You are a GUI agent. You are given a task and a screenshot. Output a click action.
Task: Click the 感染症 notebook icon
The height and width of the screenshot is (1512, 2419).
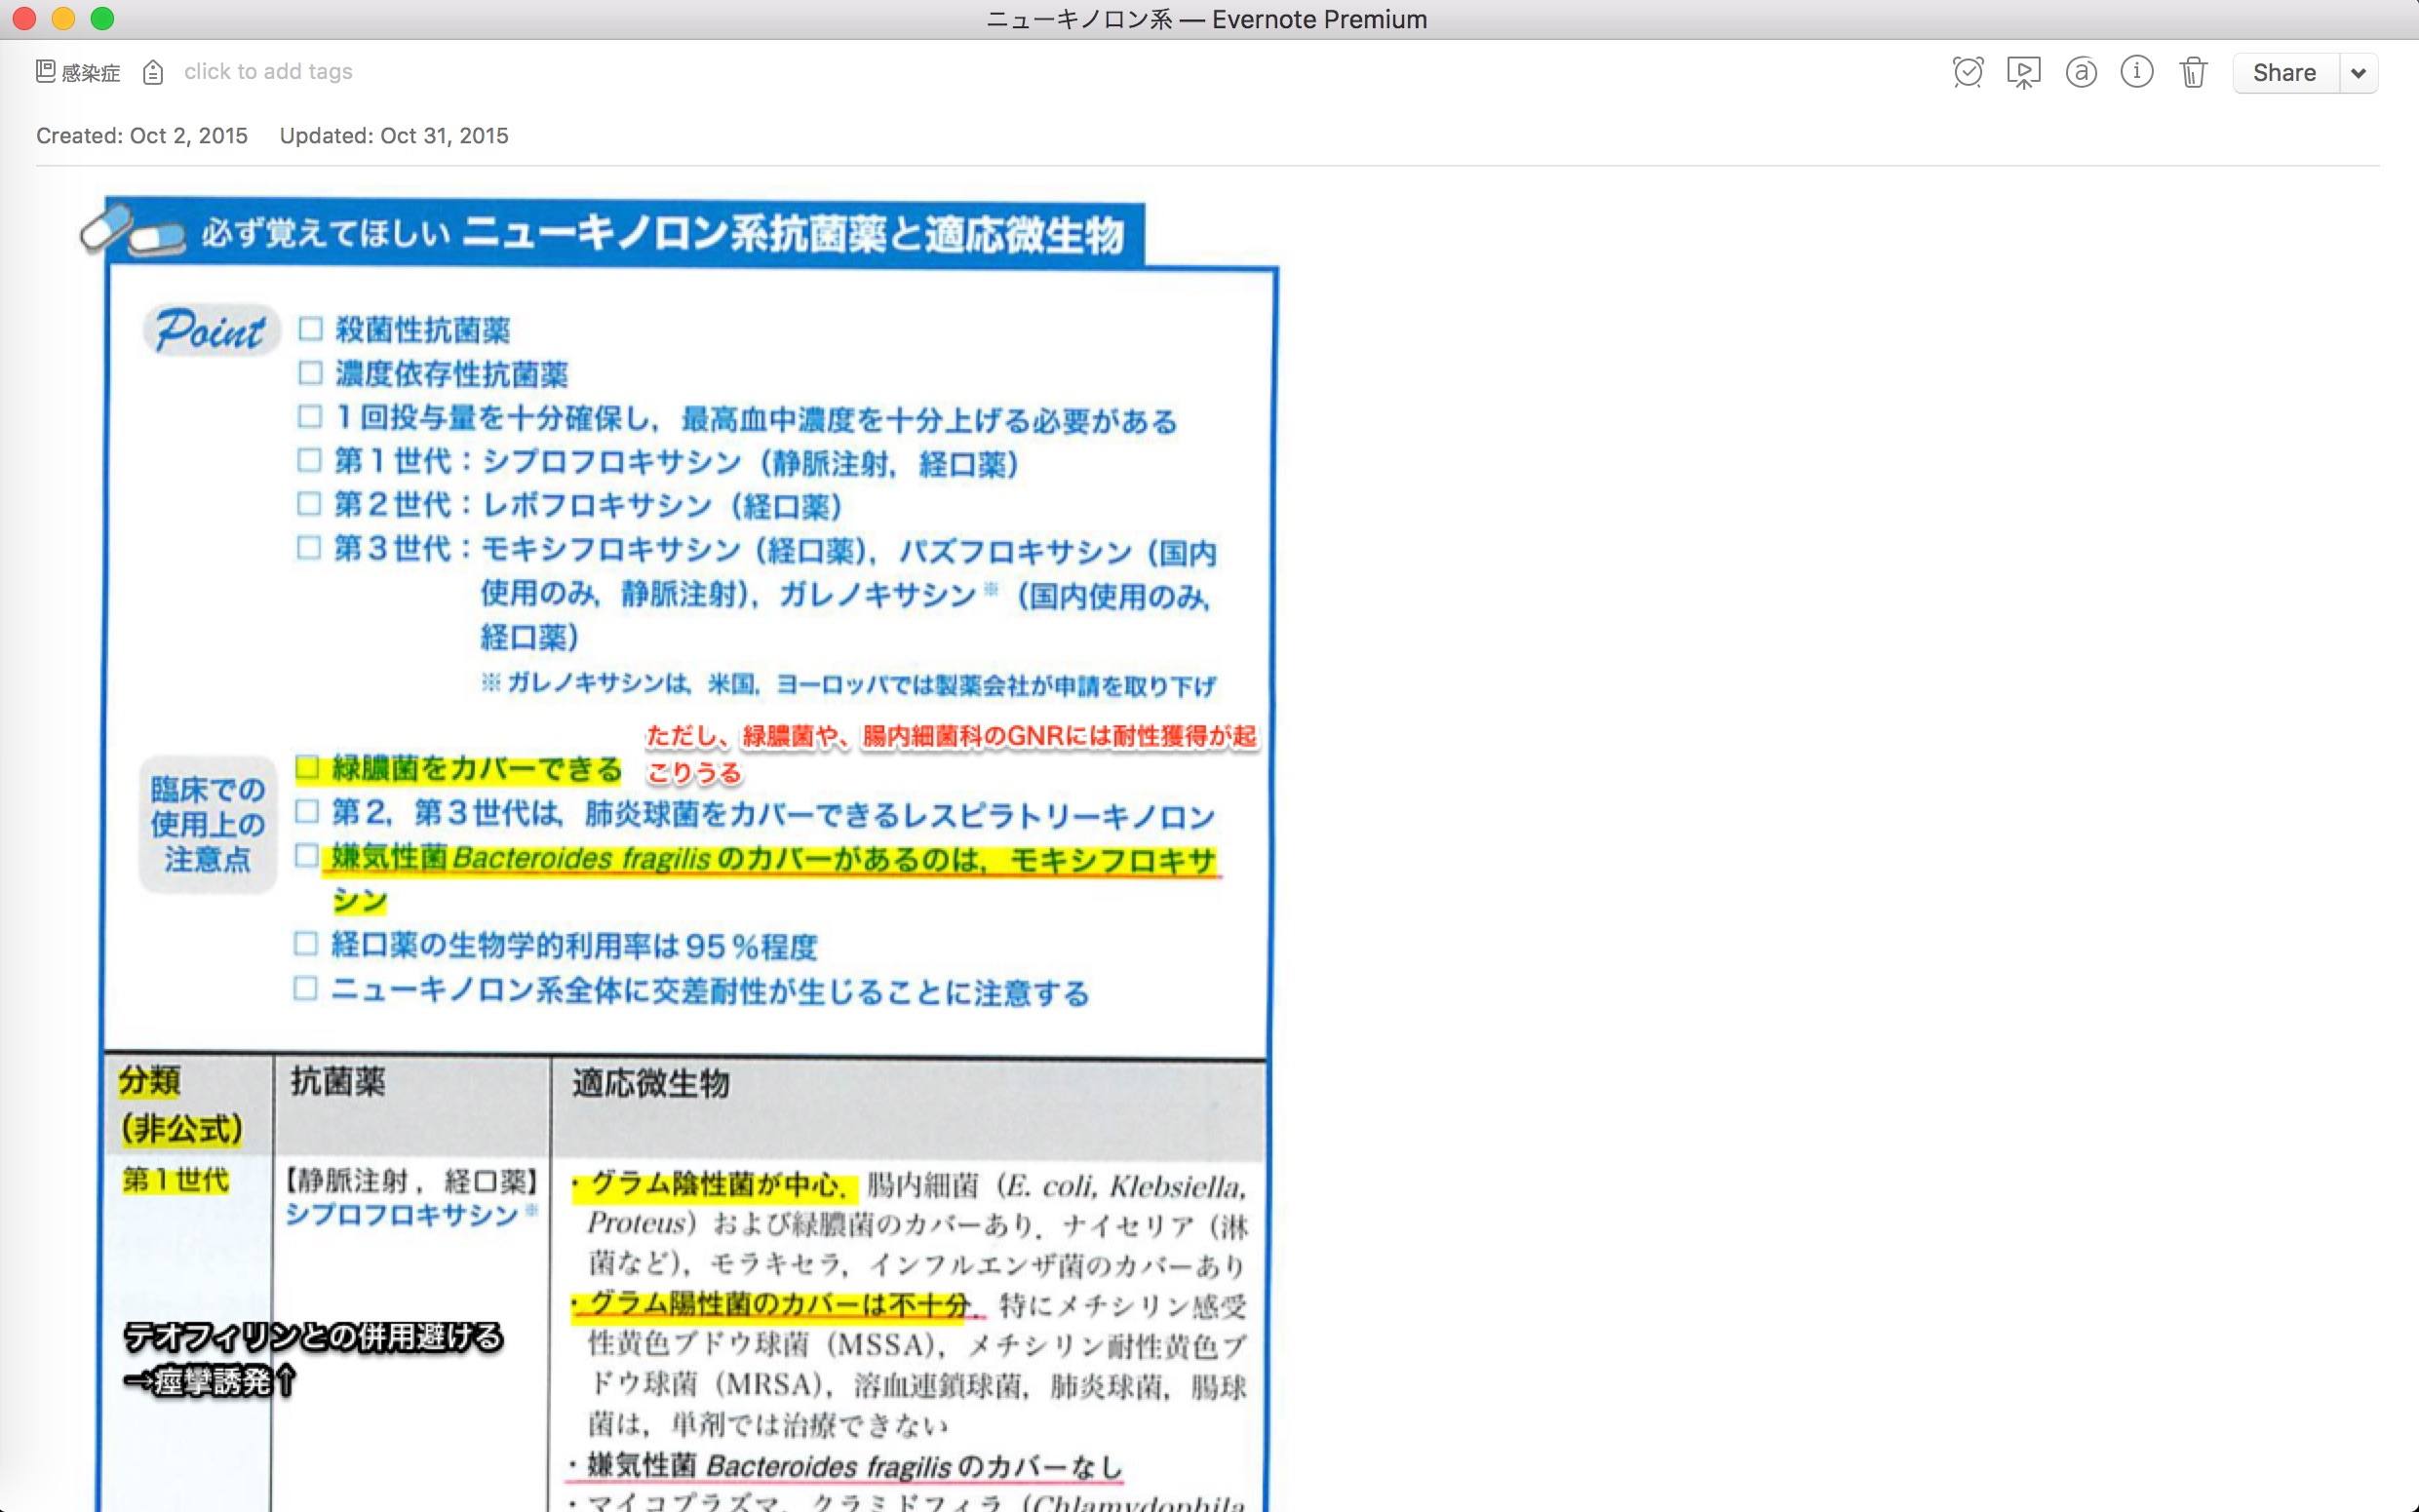45,71
